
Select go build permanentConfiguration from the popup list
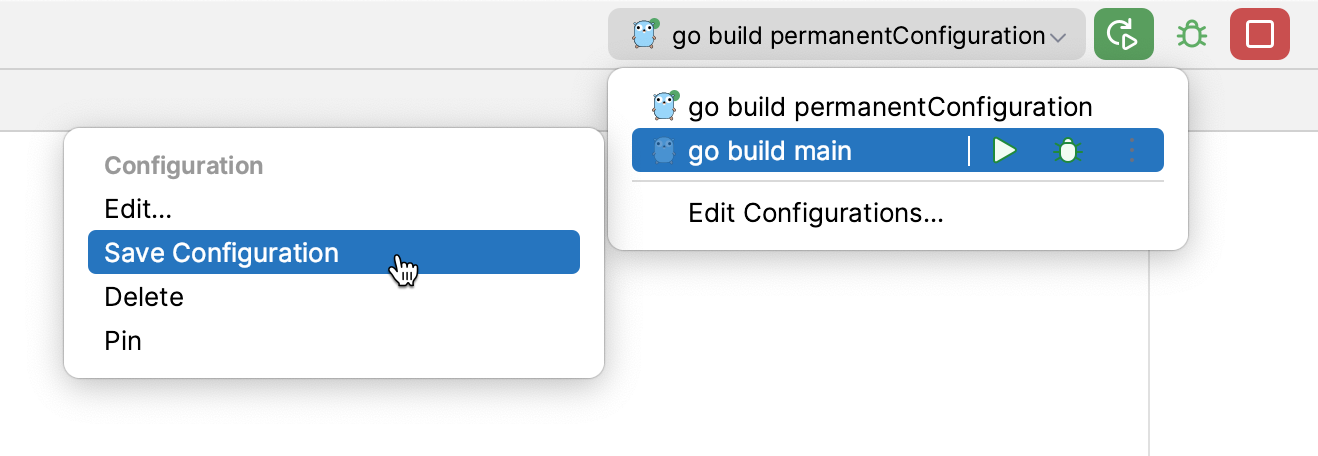pyautogui.click(x=890, y=106)
